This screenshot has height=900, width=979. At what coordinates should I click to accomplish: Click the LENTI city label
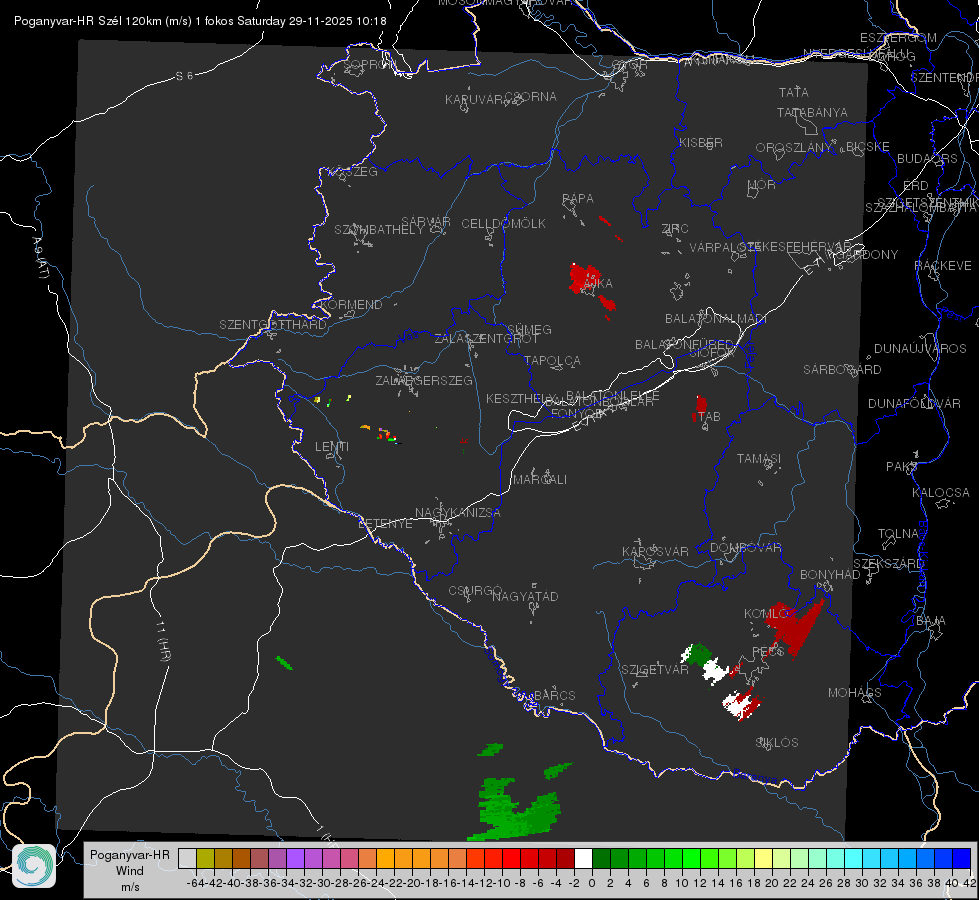332,447
